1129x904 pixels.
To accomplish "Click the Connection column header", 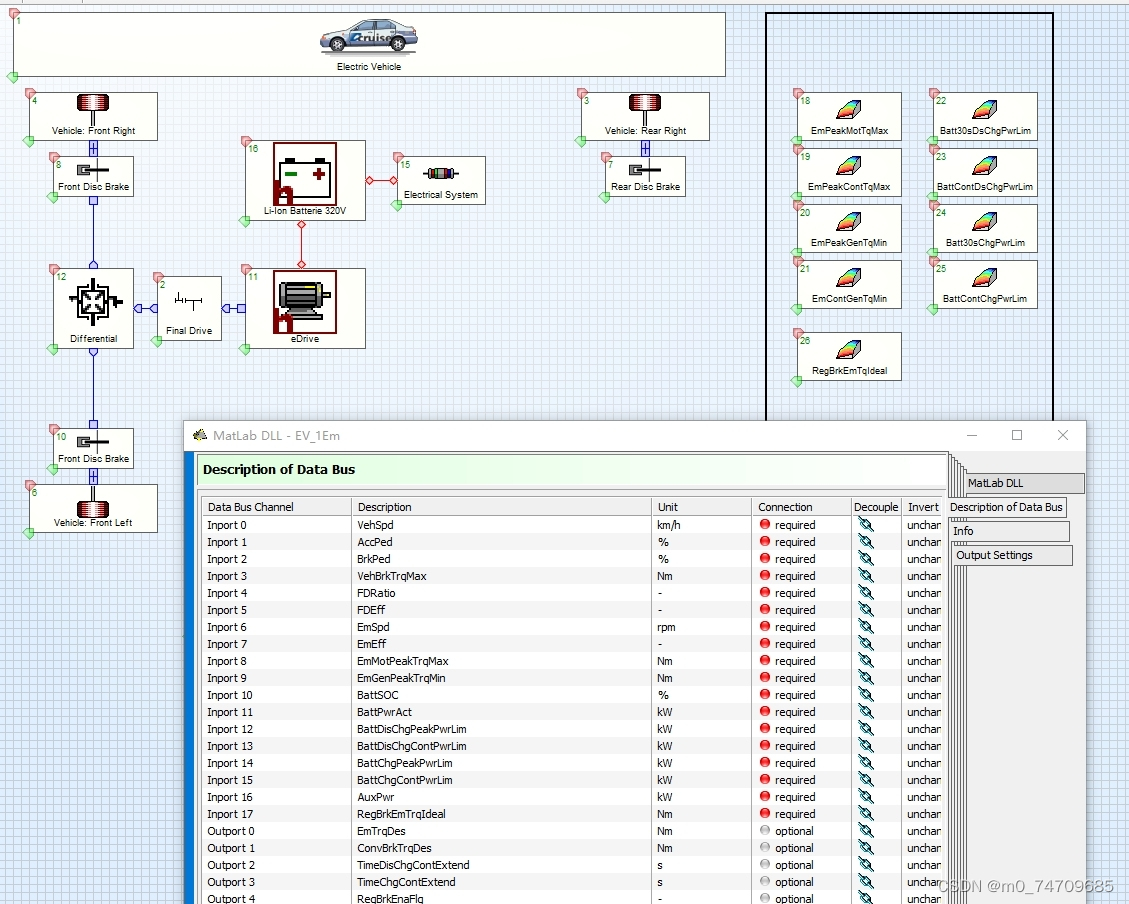I will point(801,507).
